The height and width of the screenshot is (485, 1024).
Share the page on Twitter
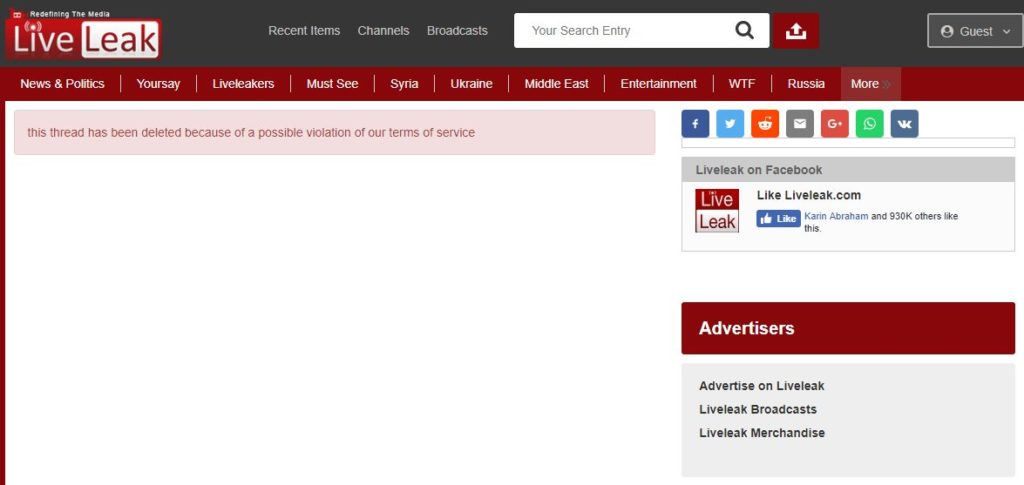730,124
